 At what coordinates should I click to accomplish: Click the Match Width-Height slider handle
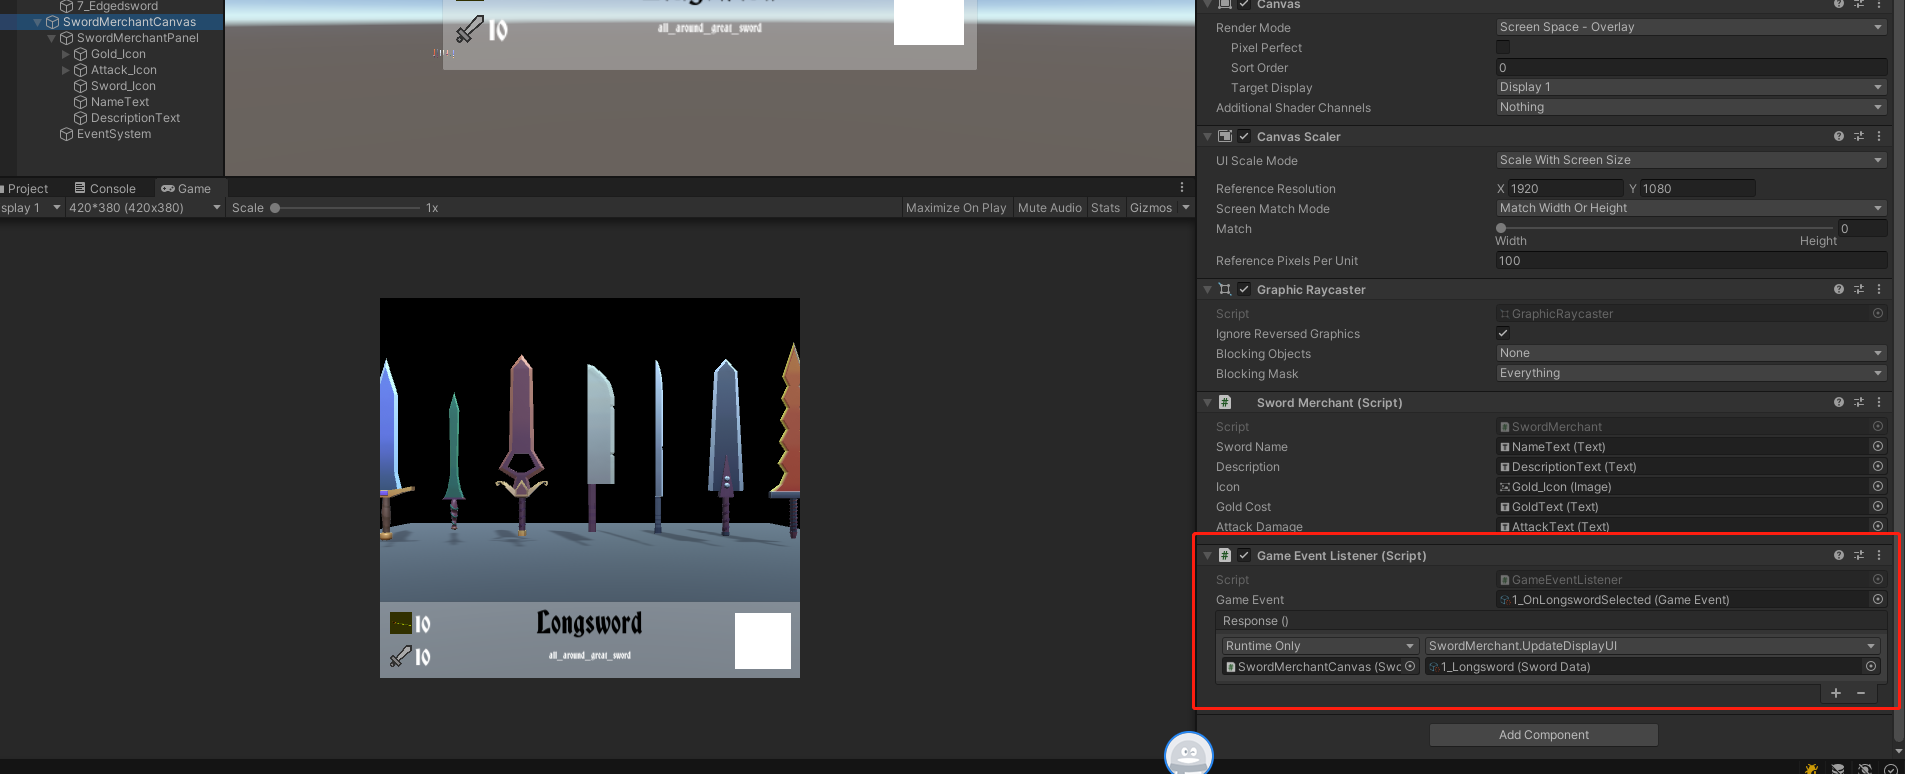(x=1501, y=228)
